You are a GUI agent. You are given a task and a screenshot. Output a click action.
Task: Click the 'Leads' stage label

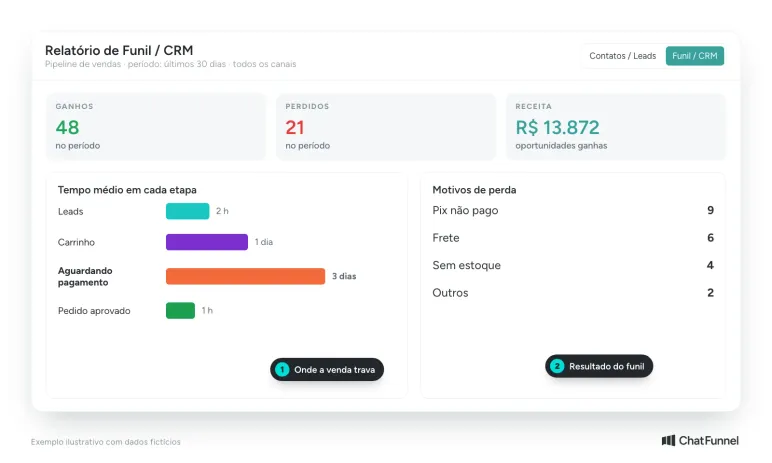(x=70, y=212)
